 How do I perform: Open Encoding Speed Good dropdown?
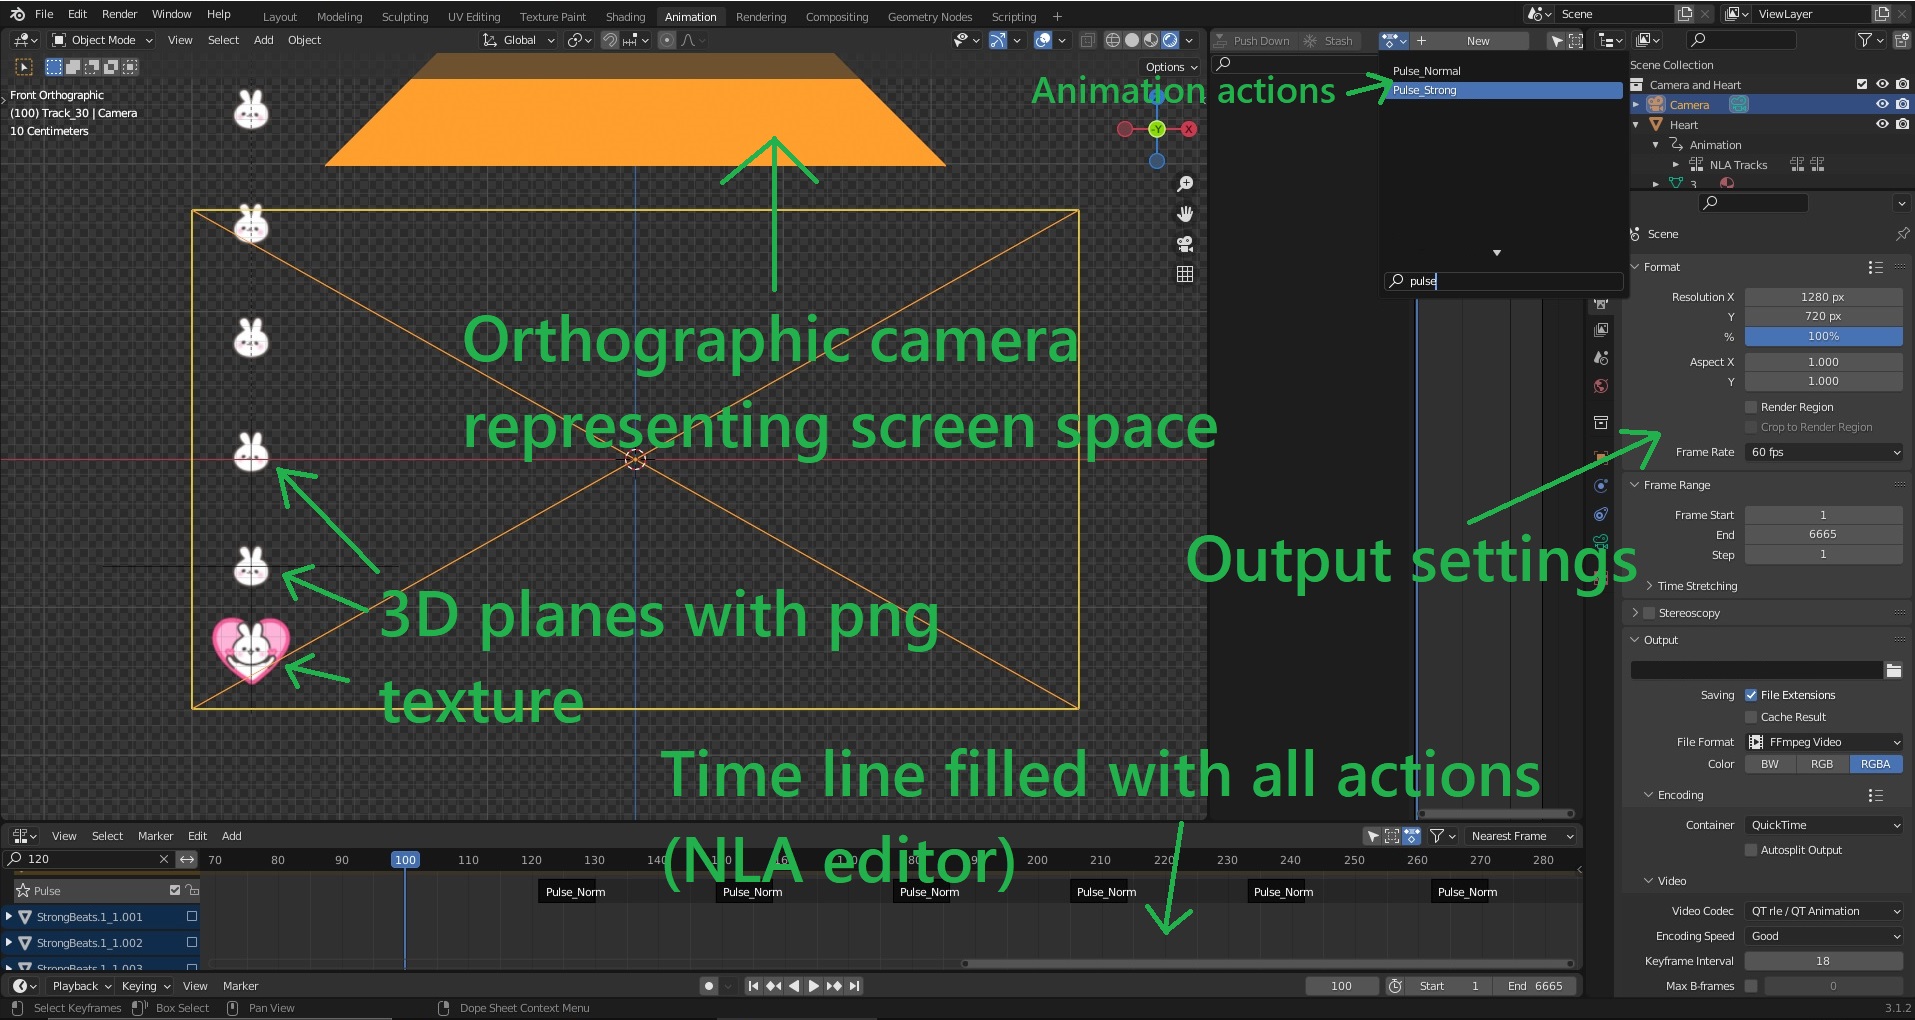point(1824,936)
